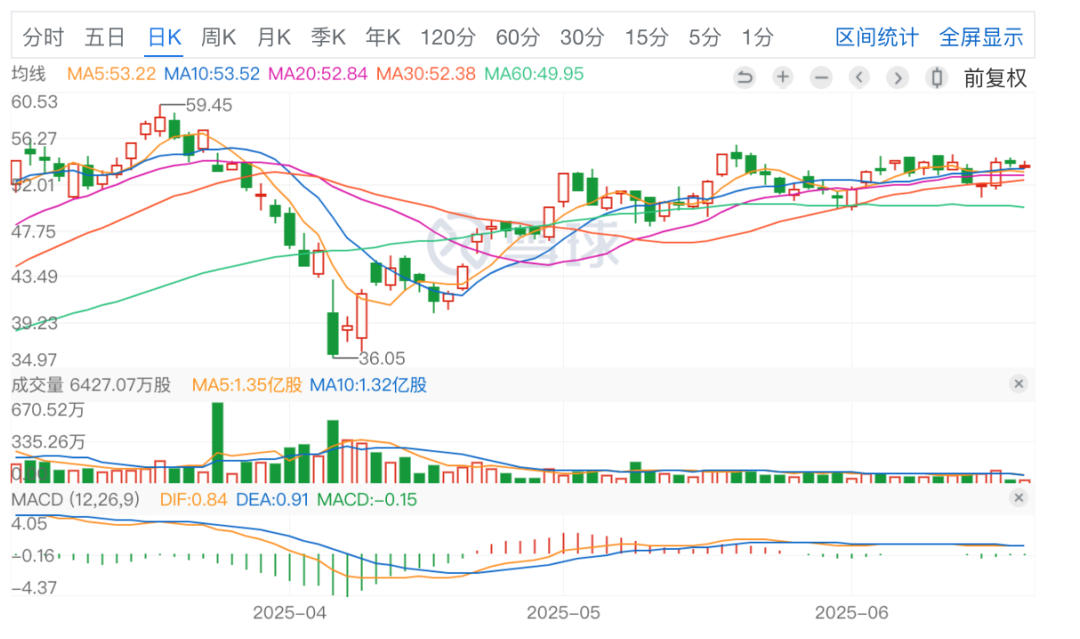Screen dimensions: 1080x639
Task: Select the 月K monthly tab
Action: click(x=273, y=37)
